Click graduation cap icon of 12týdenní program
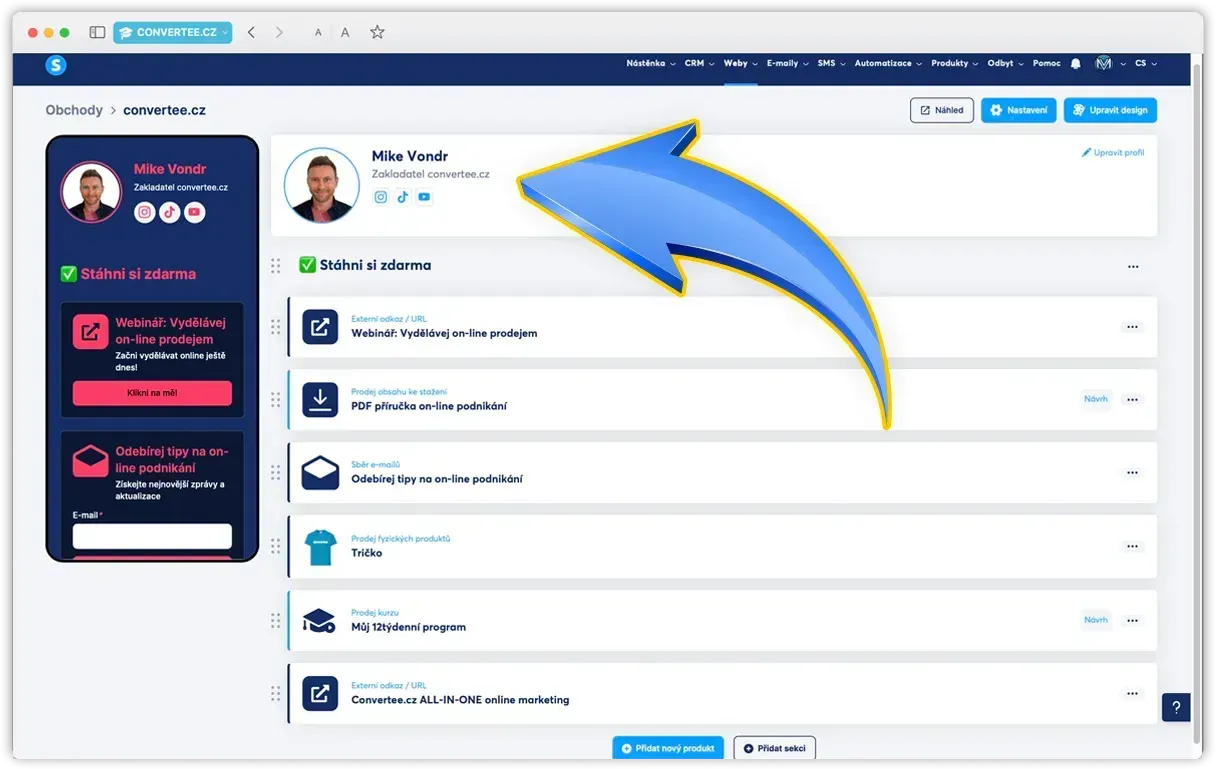The height and width of the screenshot is (769, 1216). (320, 620)
